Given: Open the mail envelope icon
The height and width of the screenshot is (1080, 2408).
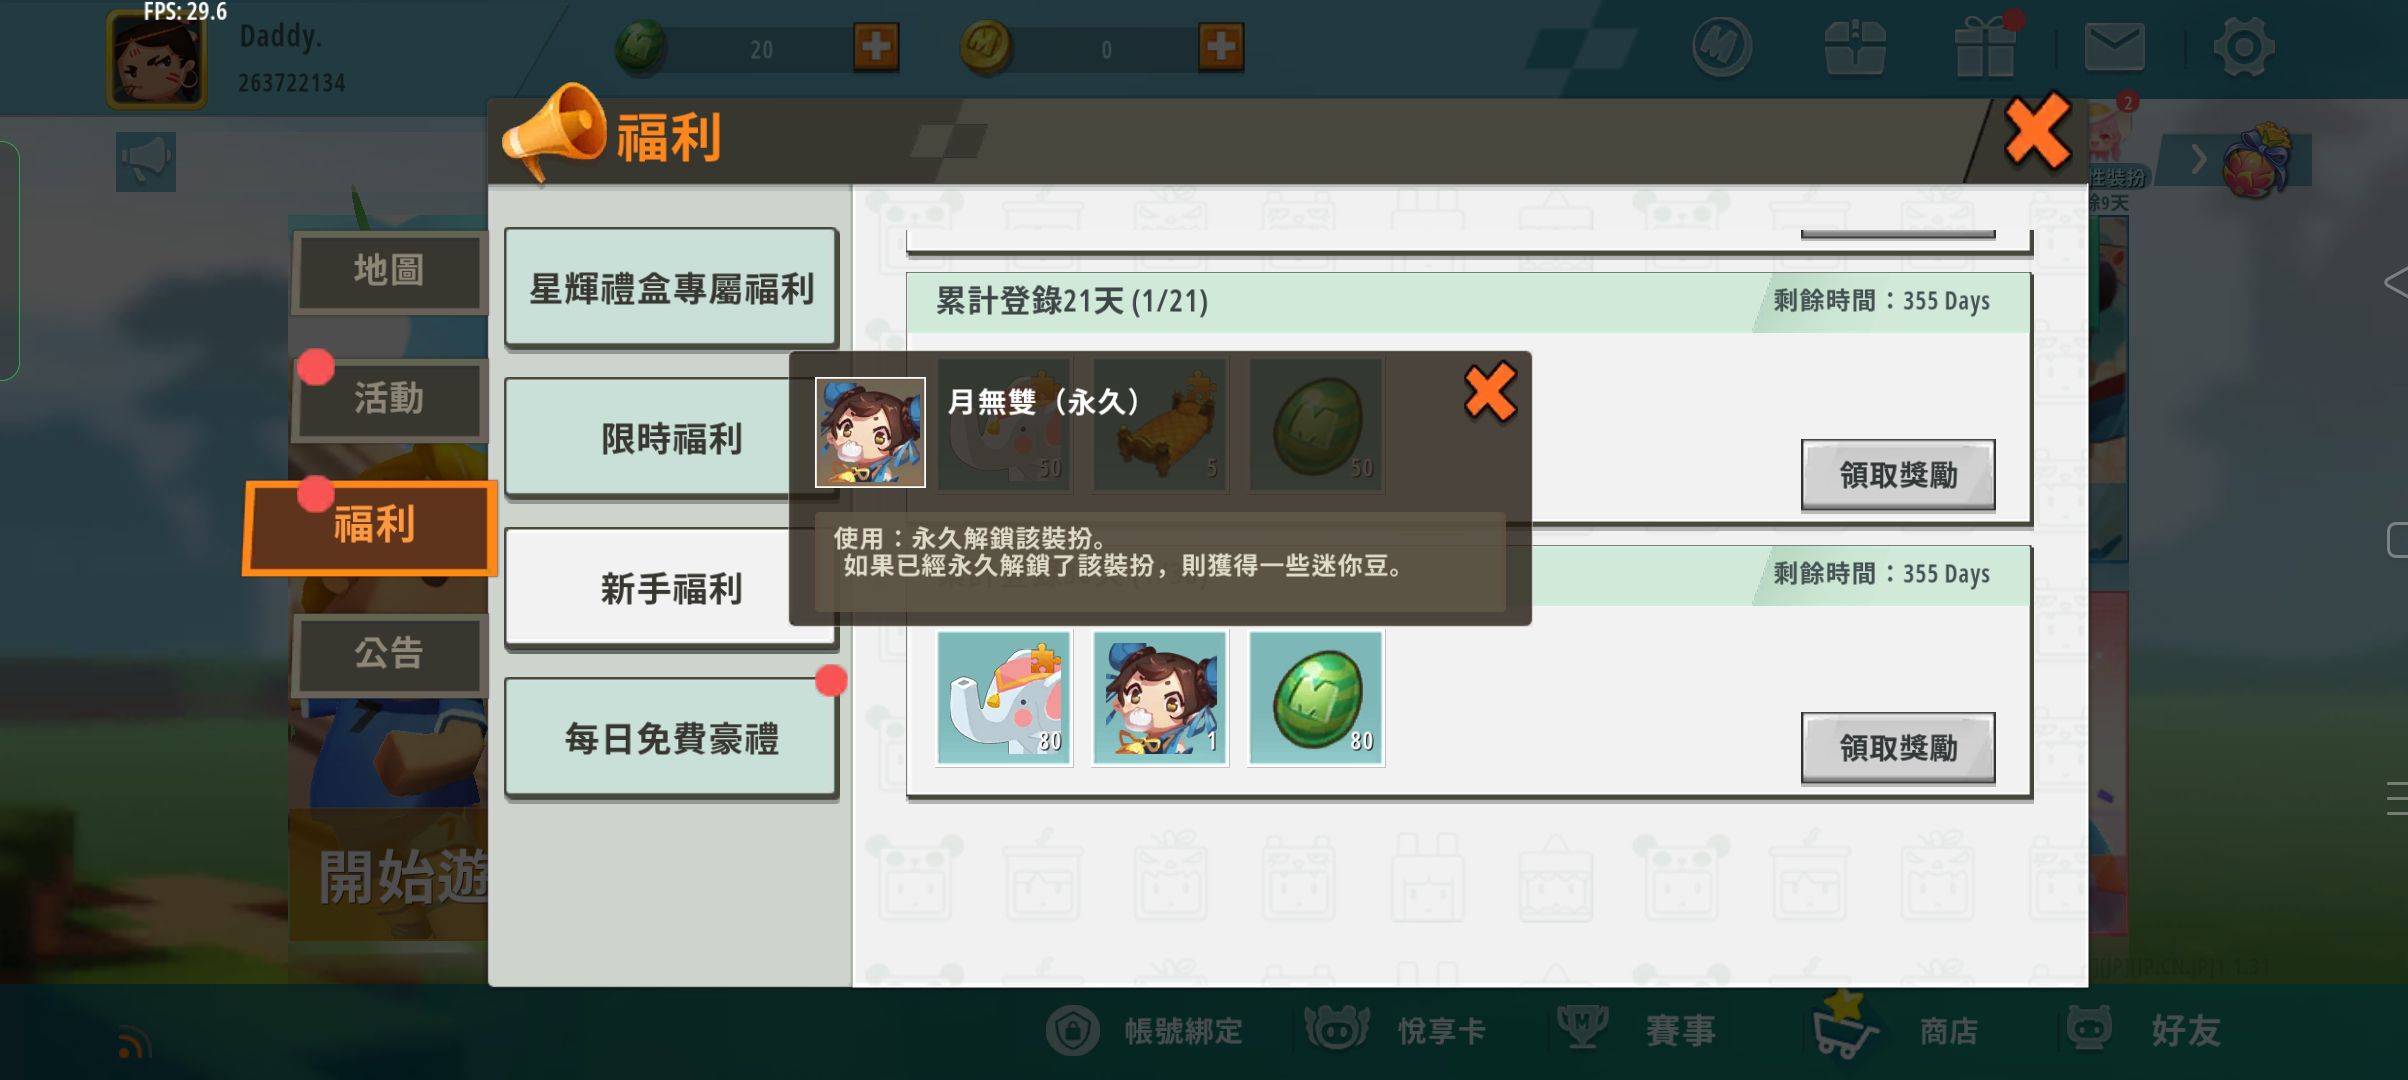Looking at the screenshot, I should pos(2114,47).
